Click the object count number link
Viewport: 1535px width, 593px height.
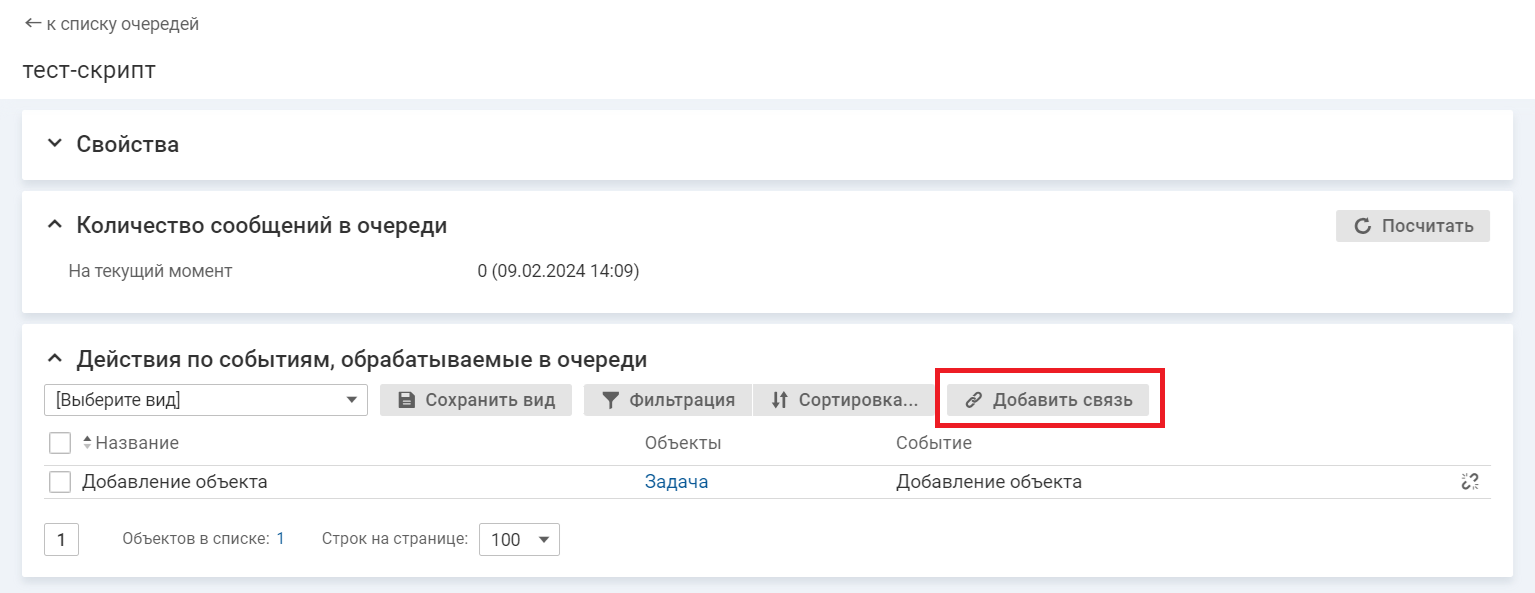point(280,539)
